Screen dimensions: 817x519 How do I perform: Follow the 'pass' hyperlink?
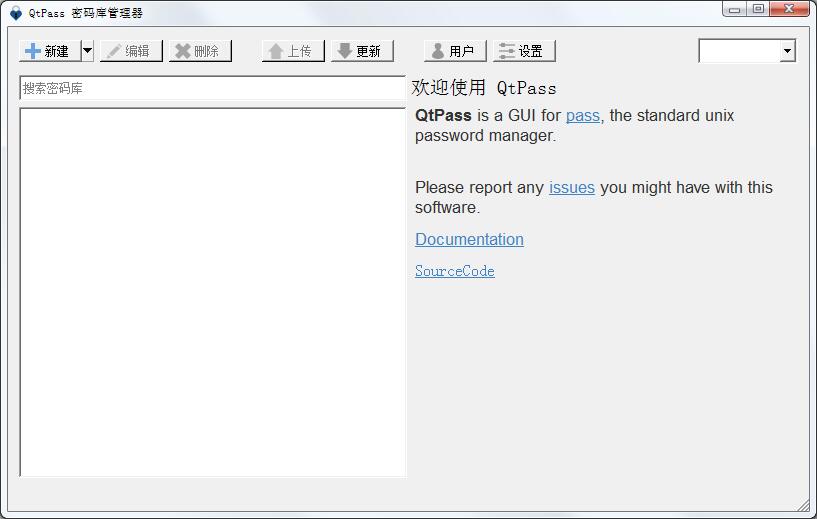tap(583, 116)
